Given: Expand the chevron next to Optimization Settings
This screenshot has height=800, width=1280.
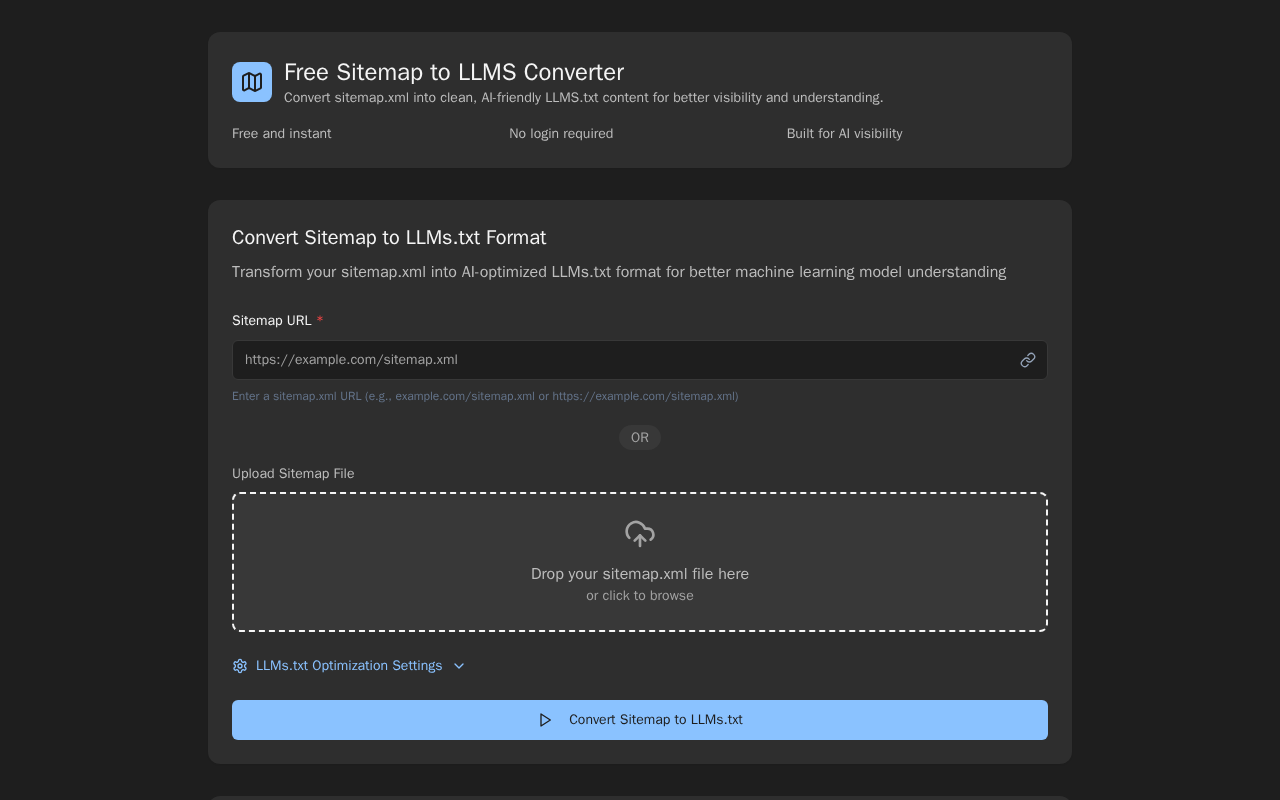Looking at the screenshot, I should [x=459, y=666].
